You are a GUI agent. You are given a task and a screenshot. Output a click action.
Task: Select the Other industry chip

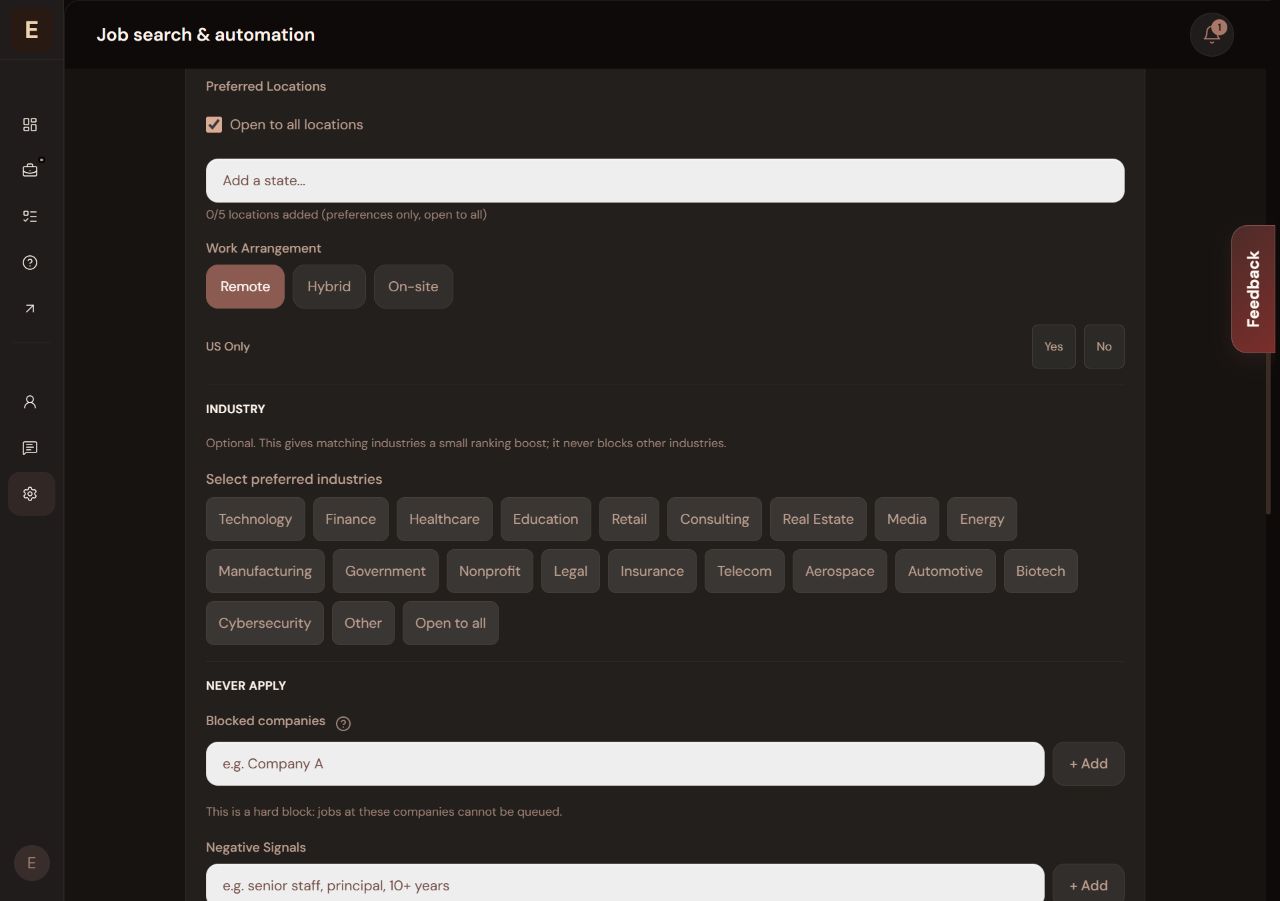(363, 623)
